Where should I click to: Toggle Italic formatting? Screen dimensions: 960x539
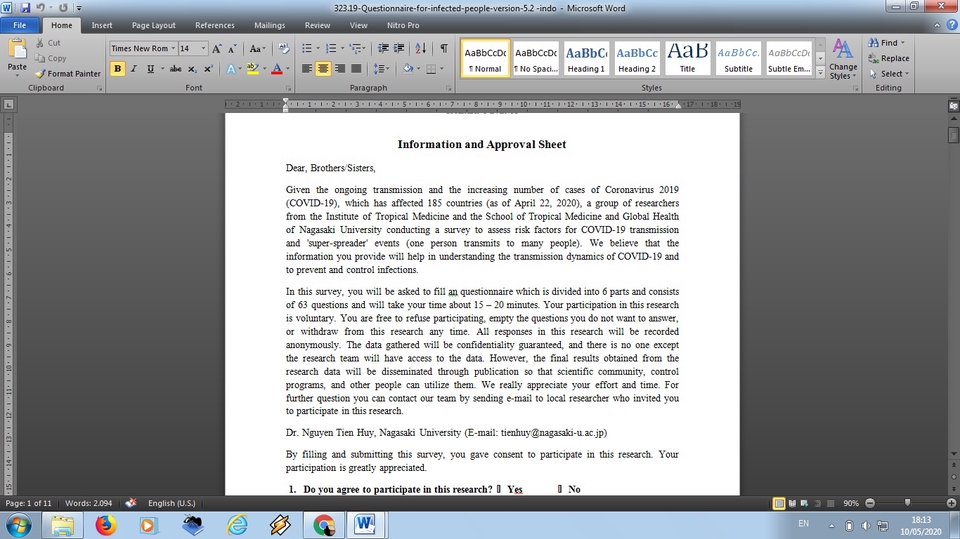click(133, 69)
